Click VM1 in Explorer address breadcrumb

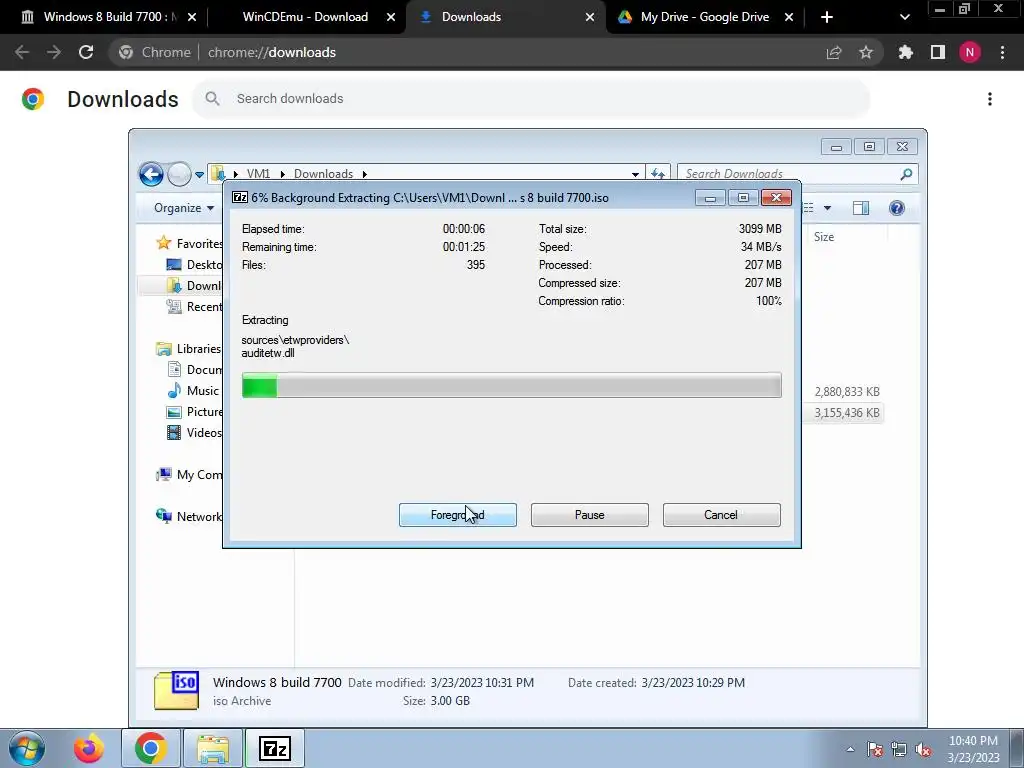258,174
